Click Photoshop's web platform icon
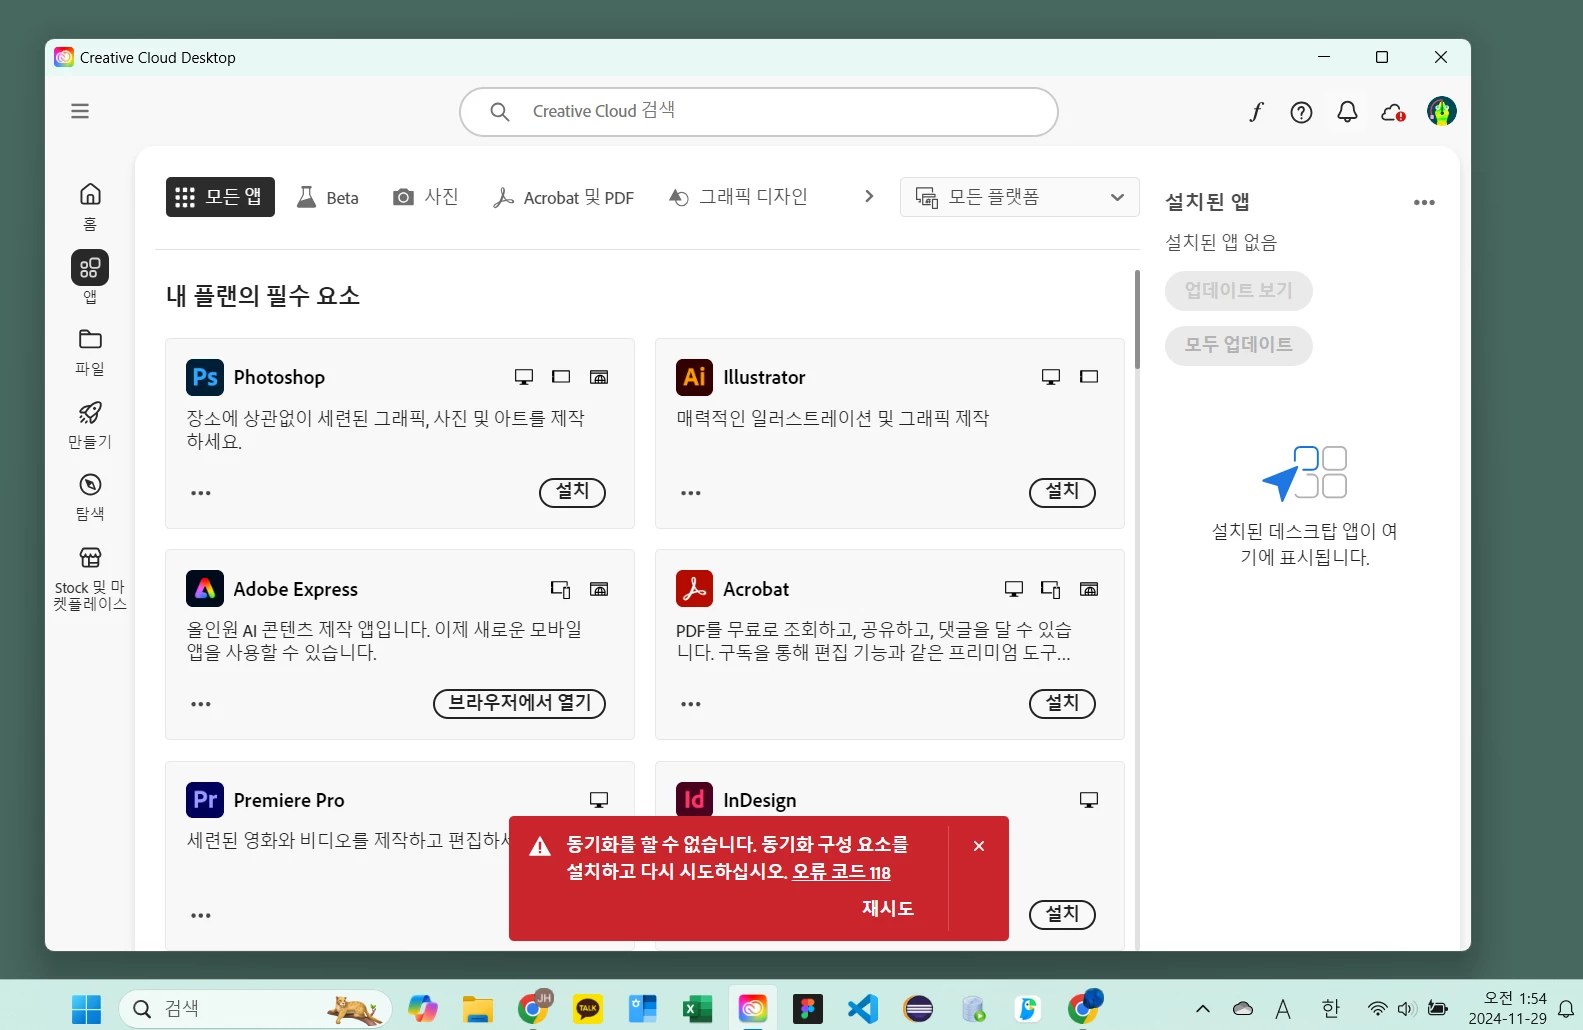This screenshot has width=1583, height=1030. [x=599, y=377]
